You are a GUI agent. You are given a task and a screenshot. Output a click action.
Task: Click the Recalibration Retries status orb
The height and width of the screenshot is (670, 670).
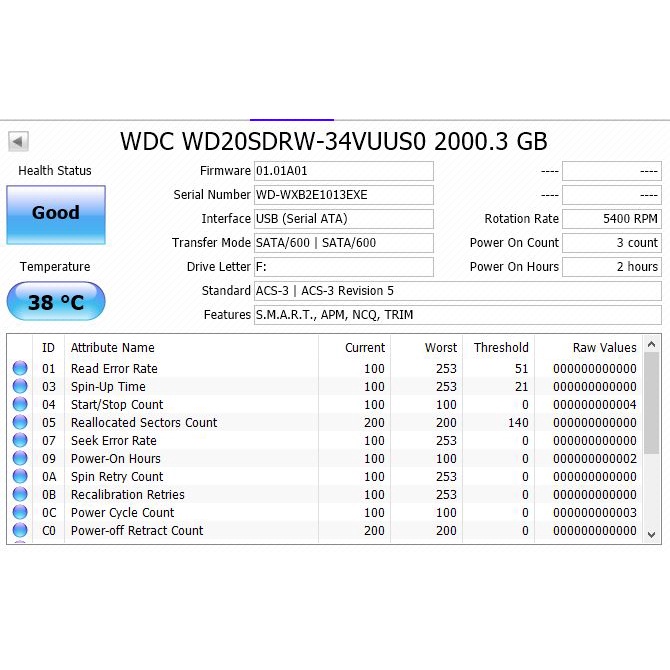click(x=20, y=495)
